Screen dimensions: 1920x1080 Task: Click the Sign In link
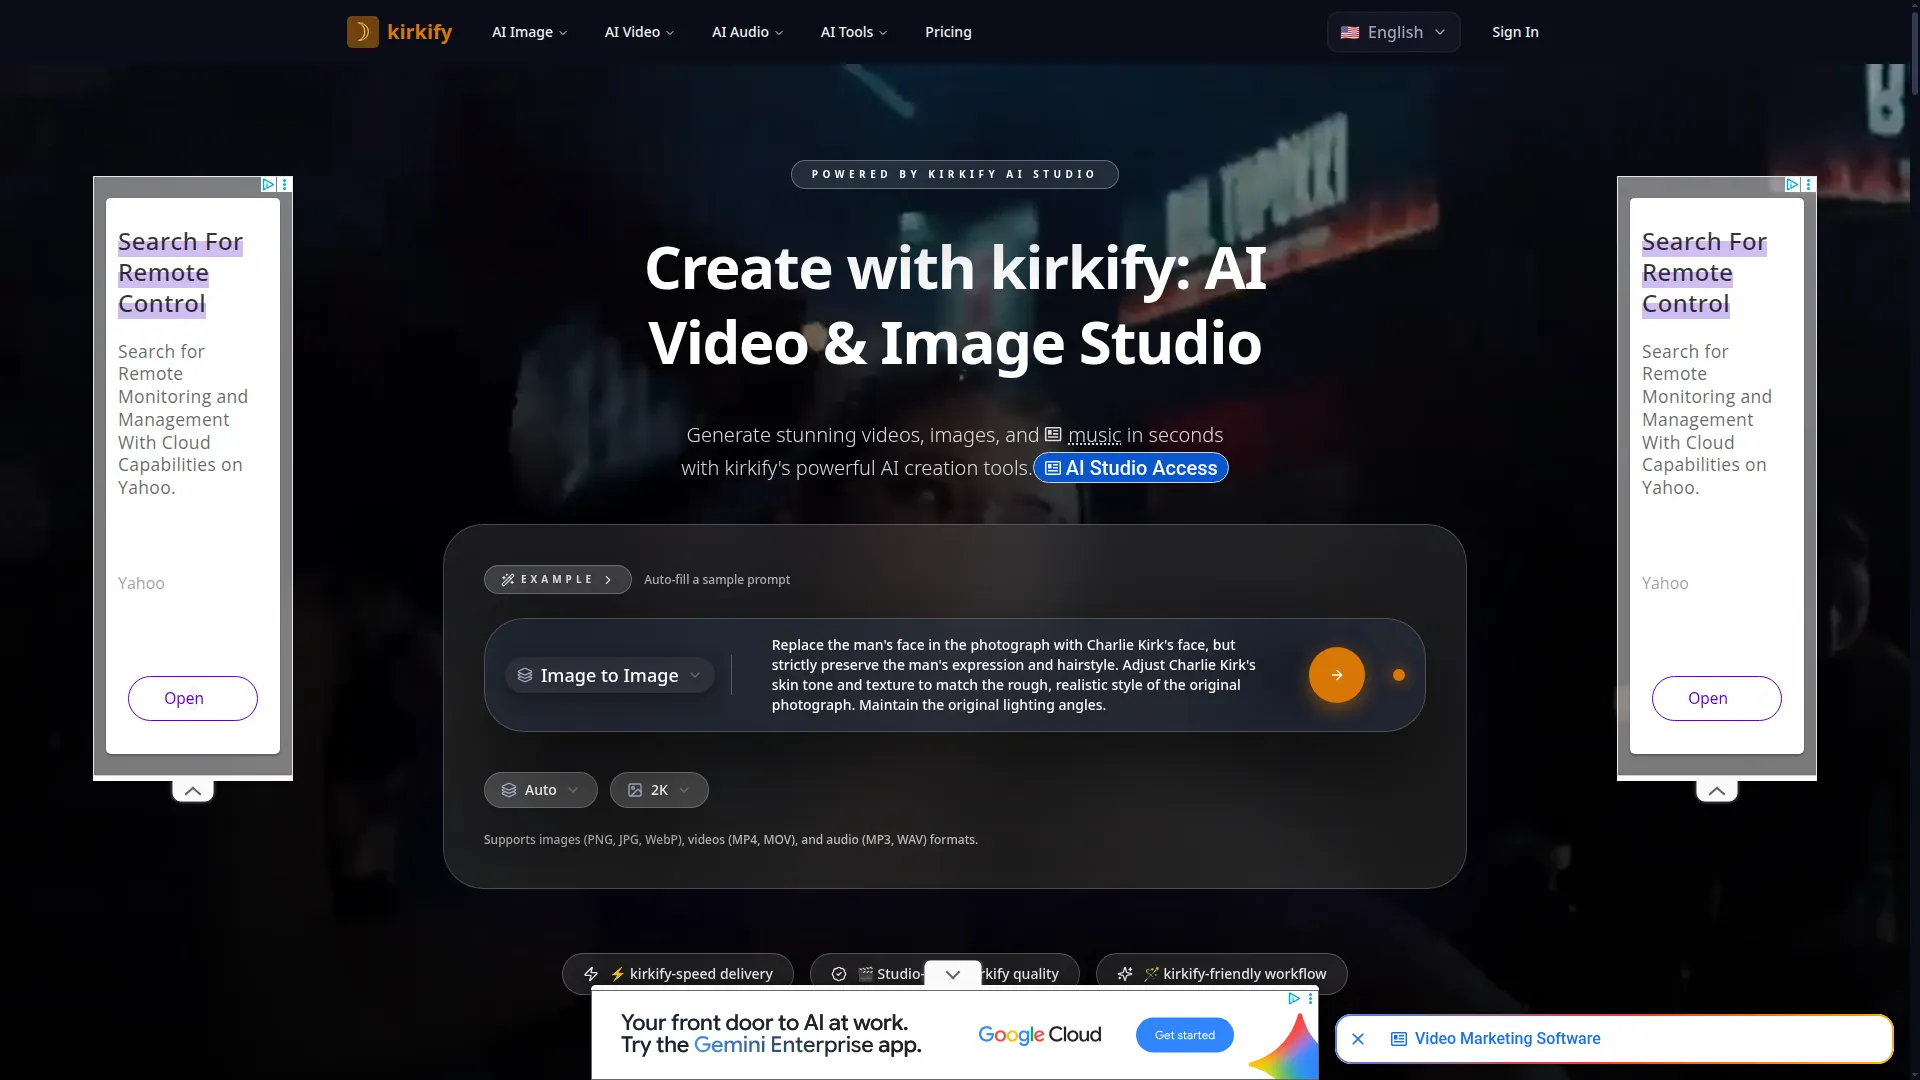1515,32
